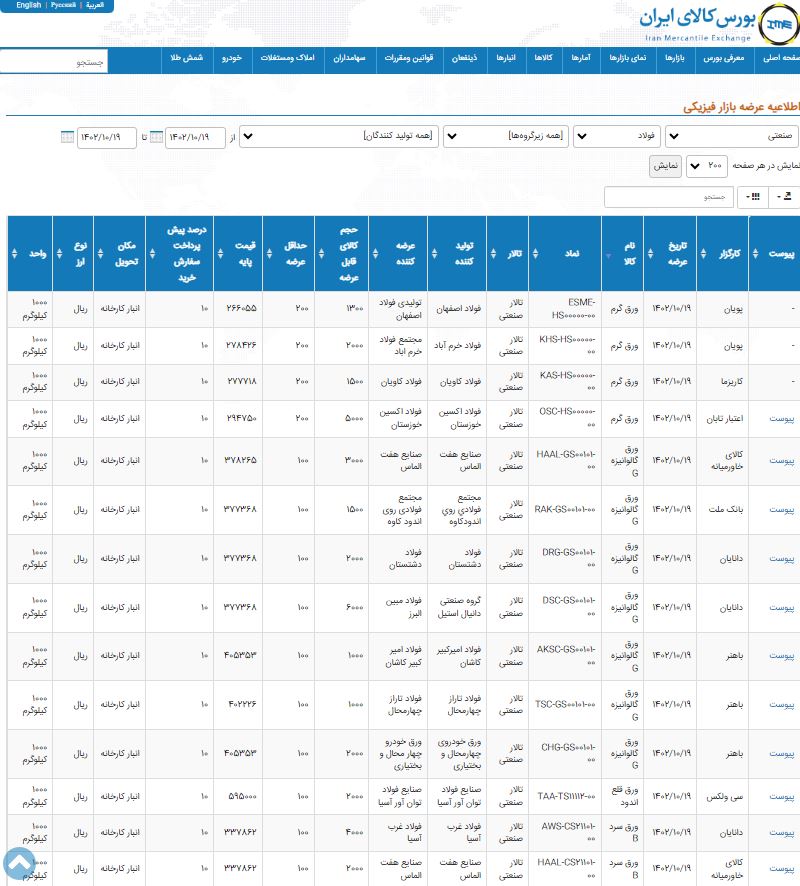
Task: Click the اعتبار تابان broker cell
Action: 725,419
